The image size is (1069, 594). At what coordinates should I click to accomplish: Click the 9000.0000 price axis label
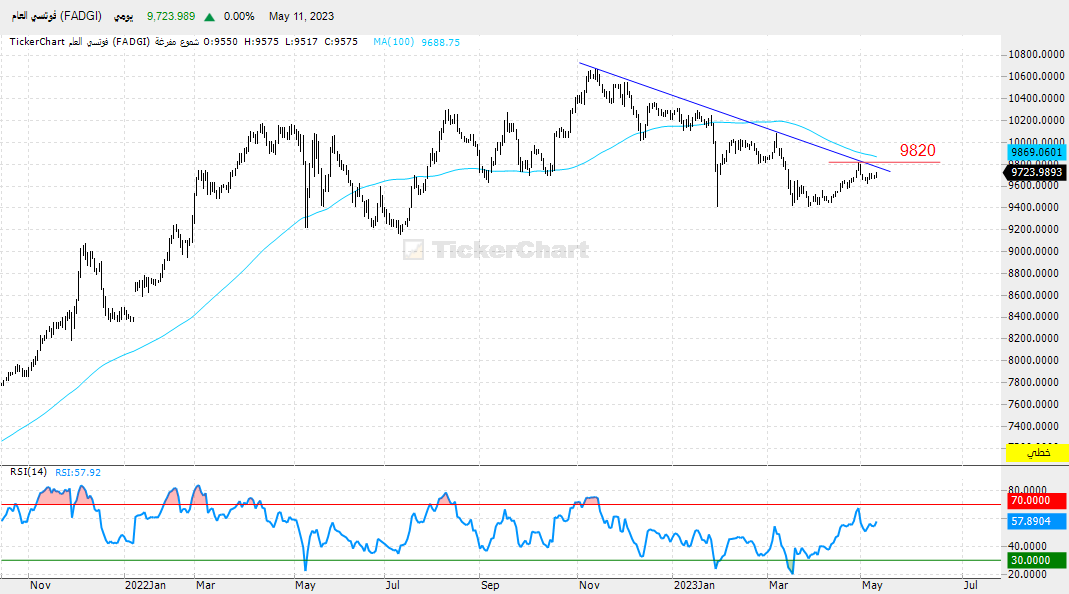[1036, 251]
